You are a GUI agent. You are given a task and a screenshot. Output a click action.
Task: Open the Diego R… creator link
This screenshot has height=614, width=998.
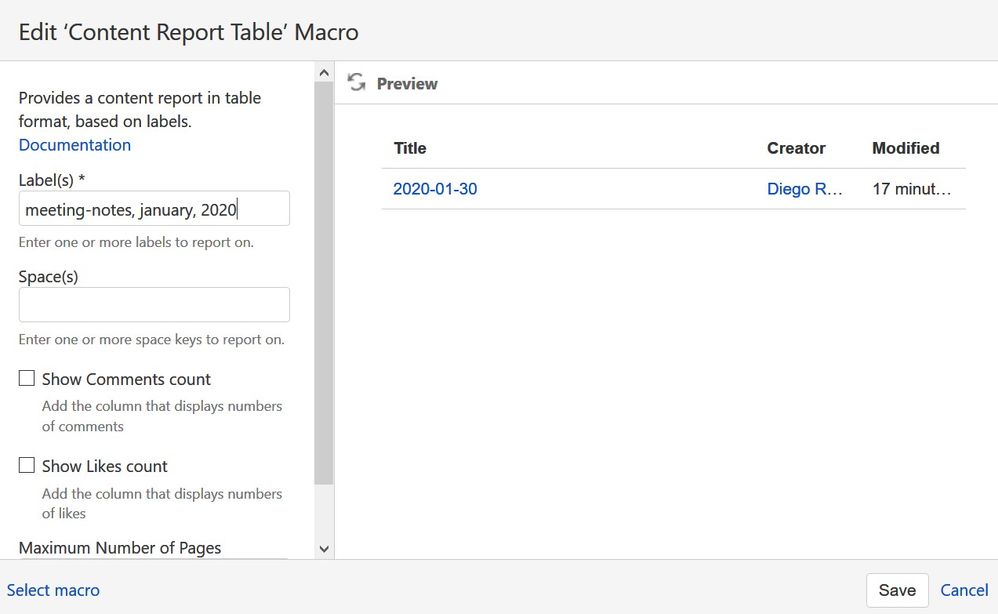(805, 189)
